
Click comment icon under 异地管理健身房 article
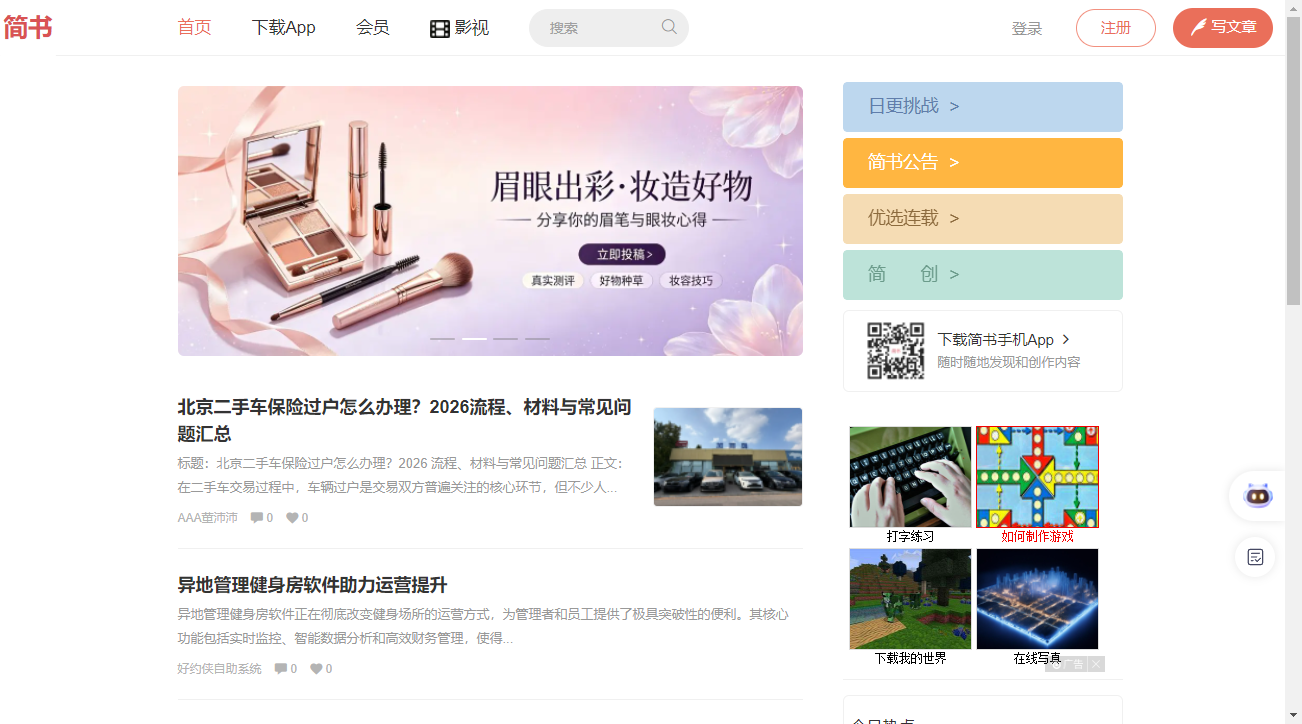[x=281, y=669]
